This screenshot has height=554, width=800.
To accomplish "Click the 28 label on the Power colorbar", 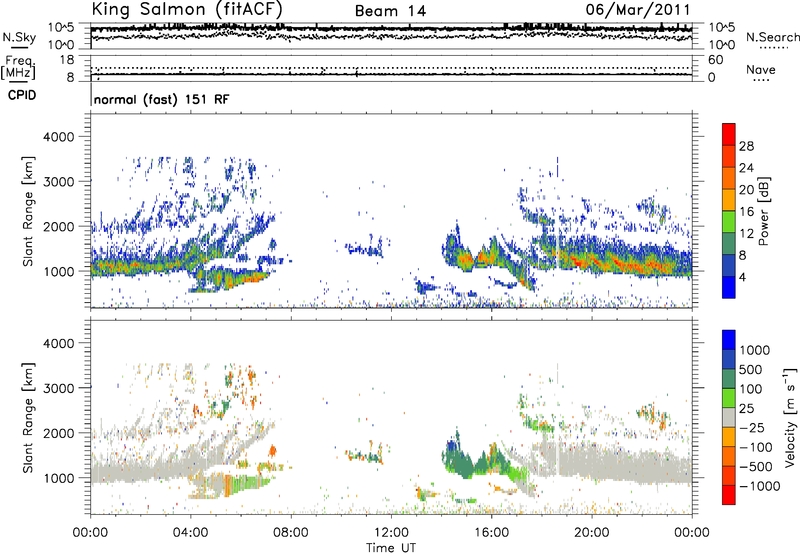I will pos(746,146).
